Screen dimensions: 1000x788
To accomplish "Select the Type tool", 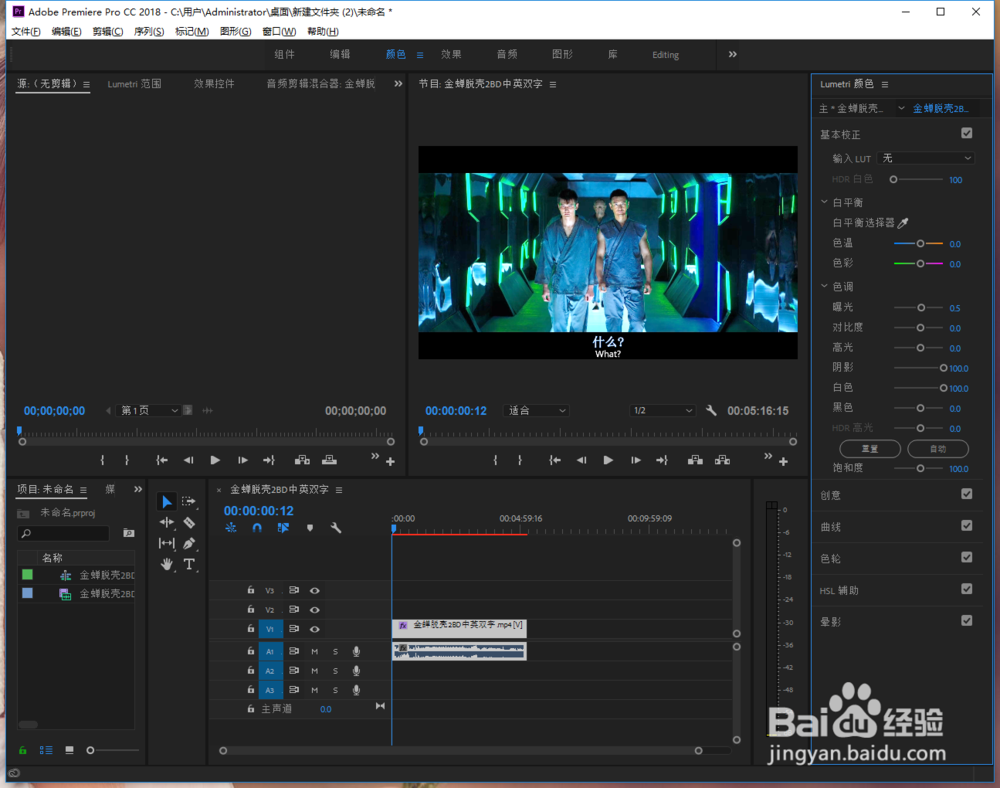I will [x=189, y=564].
